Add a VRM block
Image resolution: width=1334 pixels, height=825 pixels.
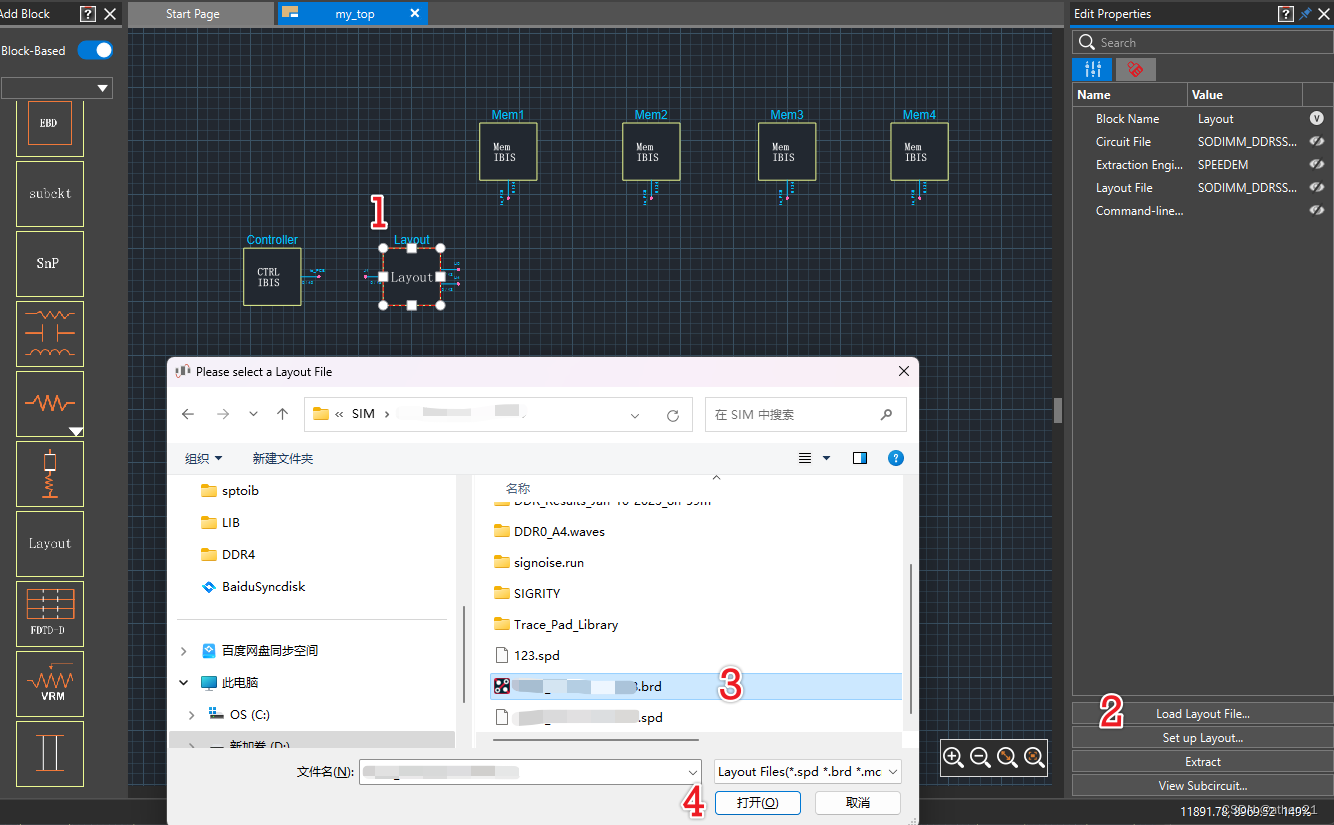tap(49, 683)
